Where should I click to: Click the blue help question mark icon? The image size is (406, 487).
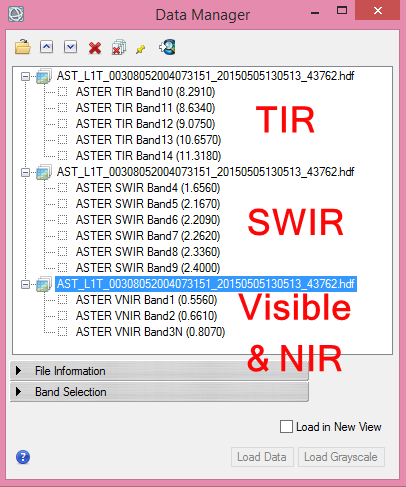23,457
